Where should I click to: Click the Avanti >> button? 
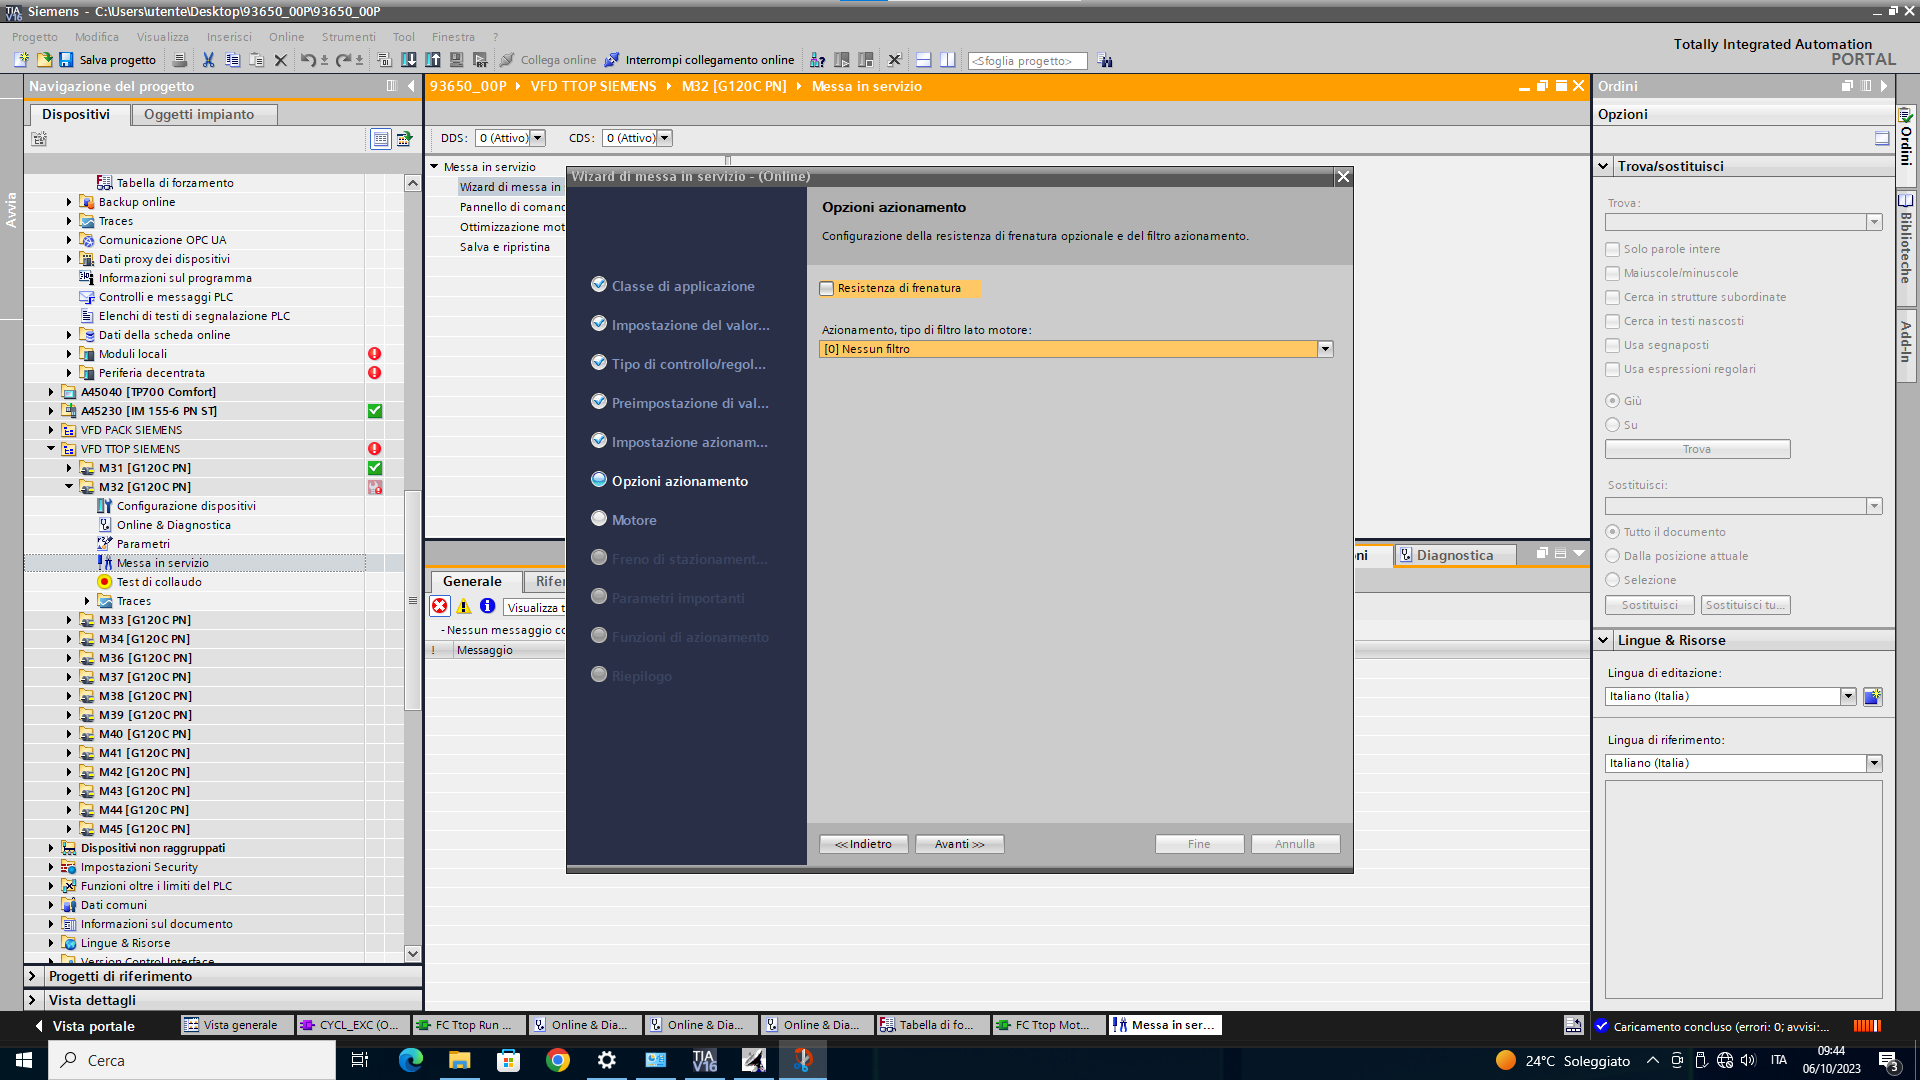[x=959, y=844]
